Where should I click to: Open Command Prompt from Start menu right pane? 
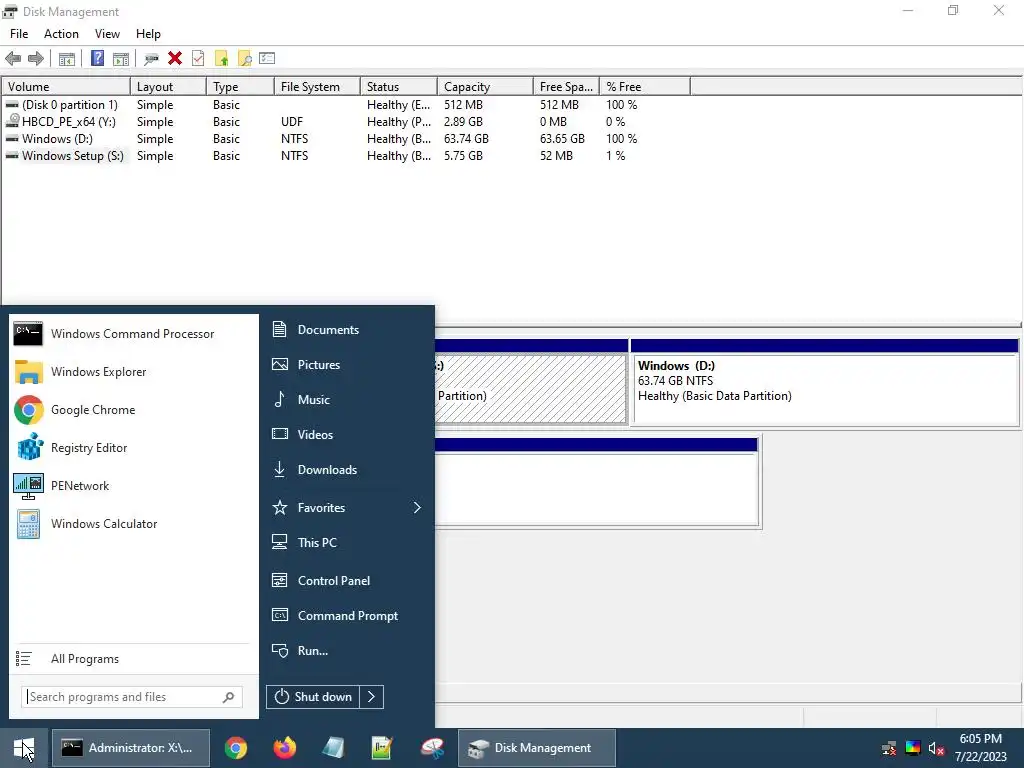pos(346,616)
